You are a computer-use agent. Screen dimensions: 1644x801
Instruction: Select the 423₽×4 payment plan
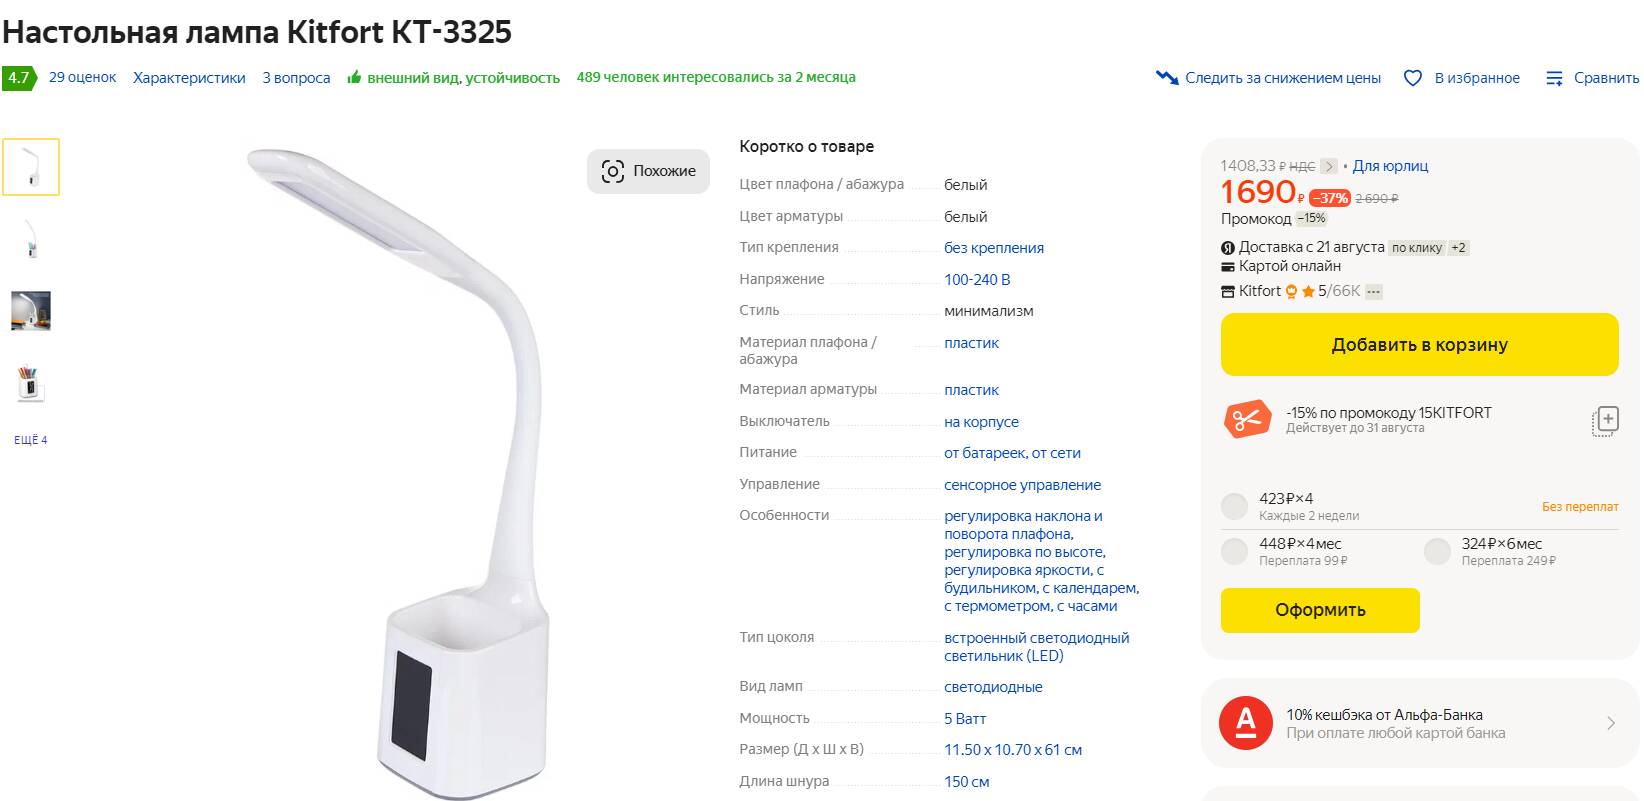[1235, 506]
